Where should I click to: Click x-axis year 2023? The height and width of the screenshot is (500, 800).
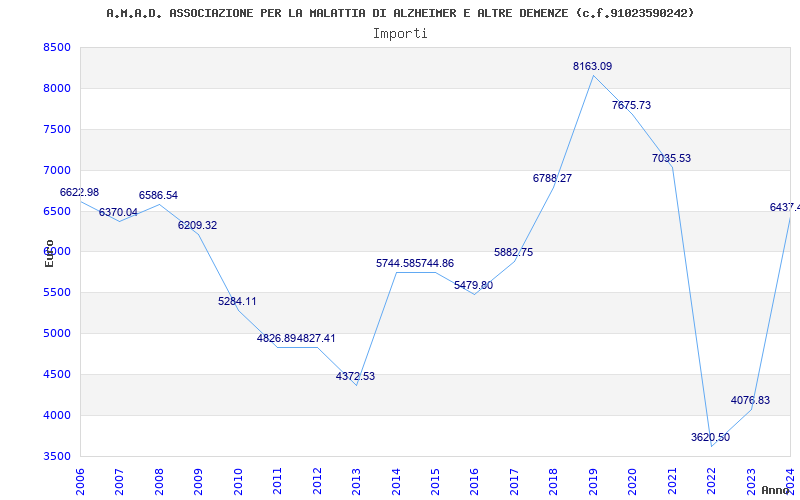click(751, 482)
